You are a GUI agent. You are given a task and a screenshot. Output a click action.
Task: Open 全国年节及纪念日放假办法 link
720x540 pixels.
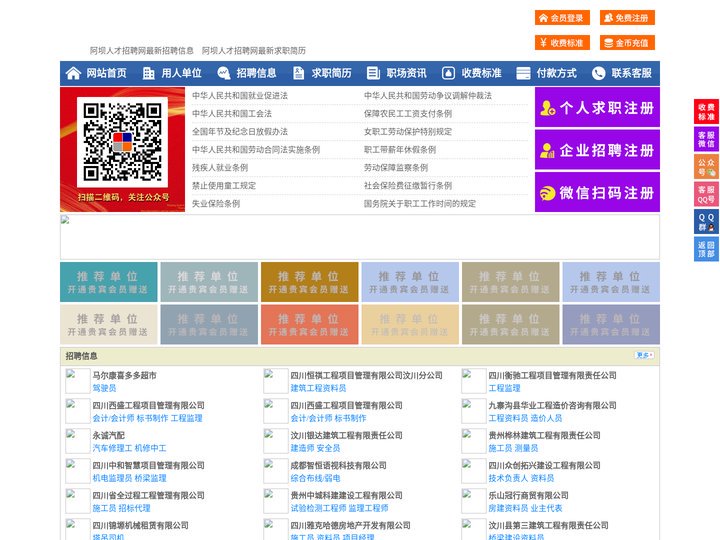point(240,132)
